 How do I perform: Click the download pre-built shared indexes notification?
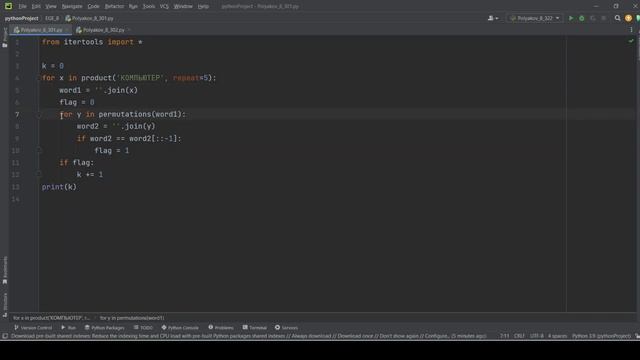[249, 336]
